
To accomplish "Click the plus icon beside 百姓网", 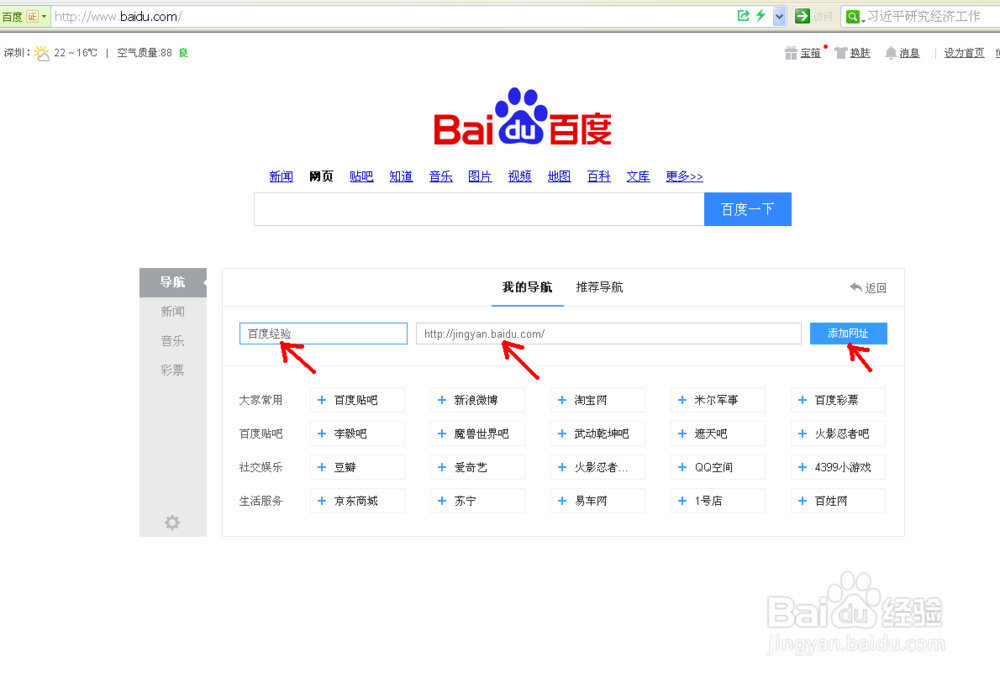I will tap(802, 501).
